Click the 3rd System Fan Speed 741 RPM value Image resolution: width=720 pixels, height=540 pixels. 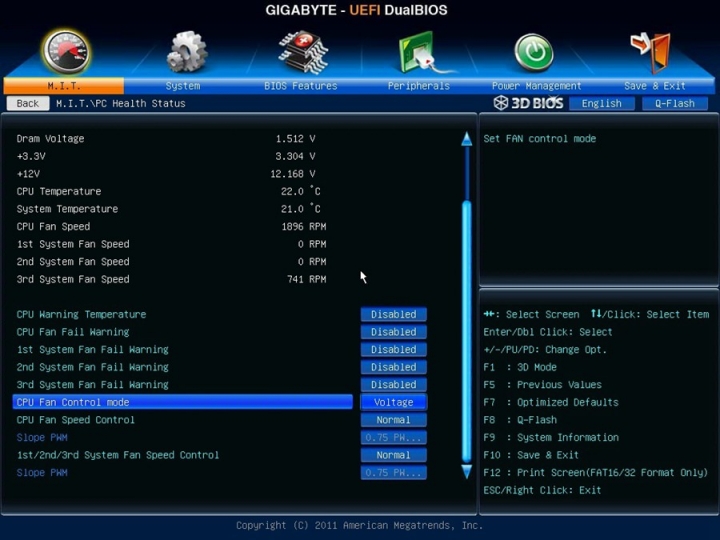tap(306, 279)
